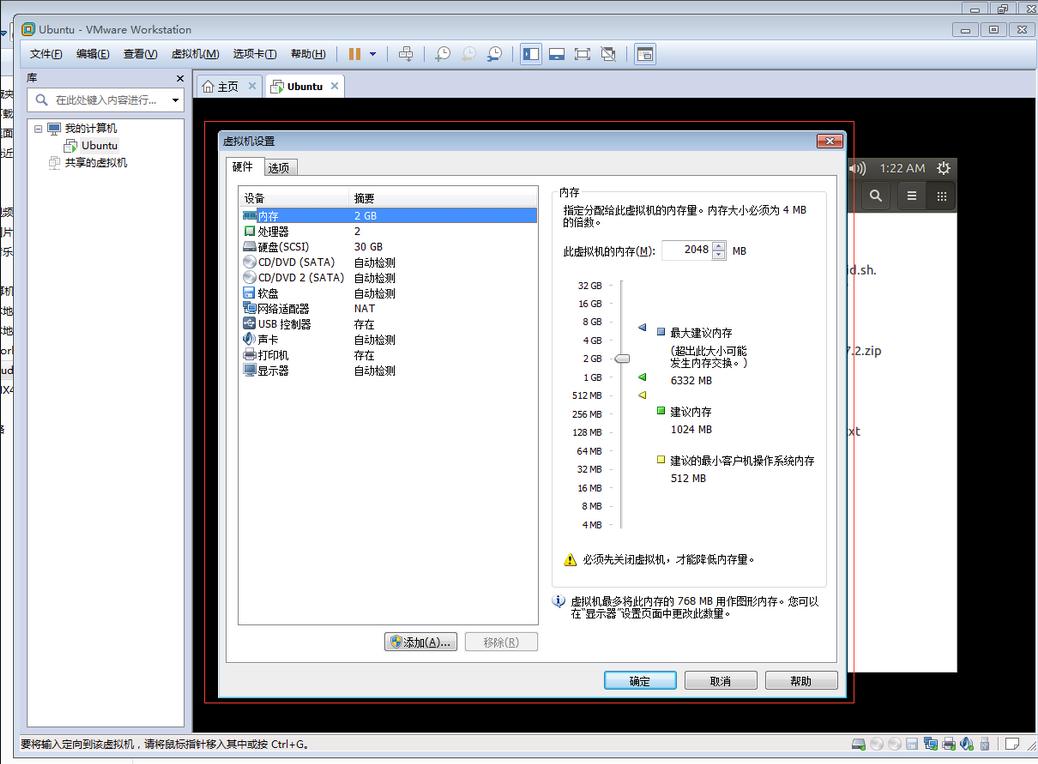This screenshot has width=1038, height=764.
Task: Click the 添加(A)... button
Action: coord(420,642)
